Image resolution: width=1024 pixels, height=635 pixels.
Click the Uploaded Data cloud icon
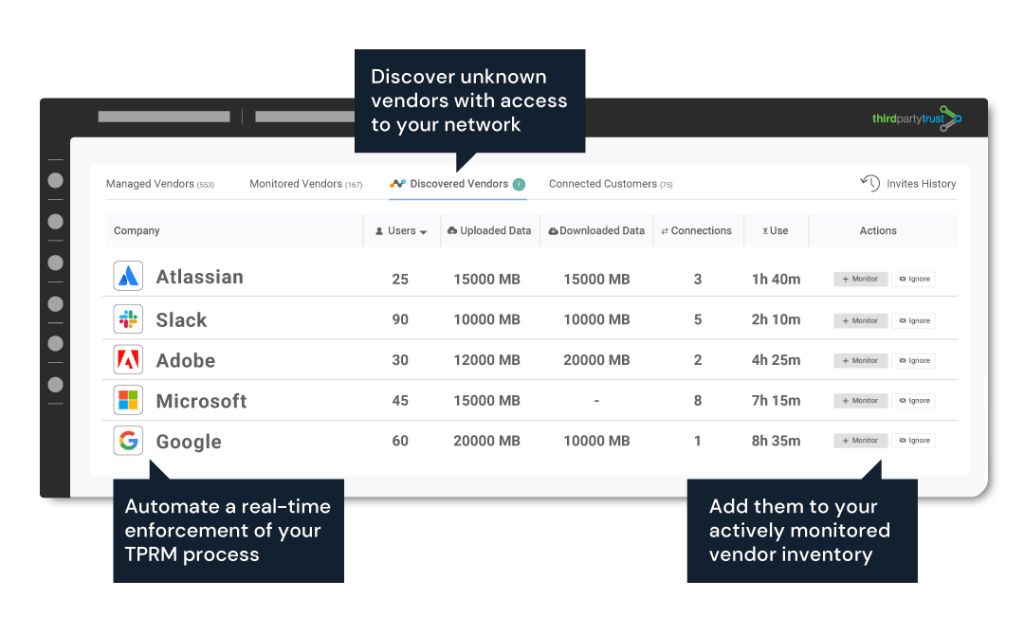452,231
